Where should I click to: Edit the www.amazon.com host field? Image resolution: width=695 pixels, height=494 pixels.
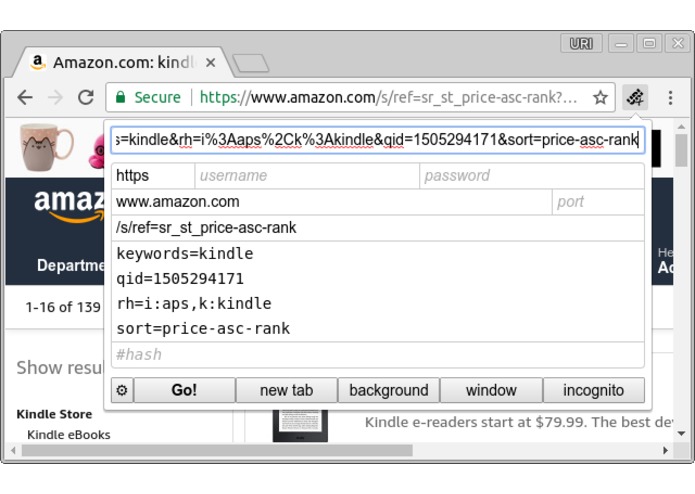(x=332, y=202)
